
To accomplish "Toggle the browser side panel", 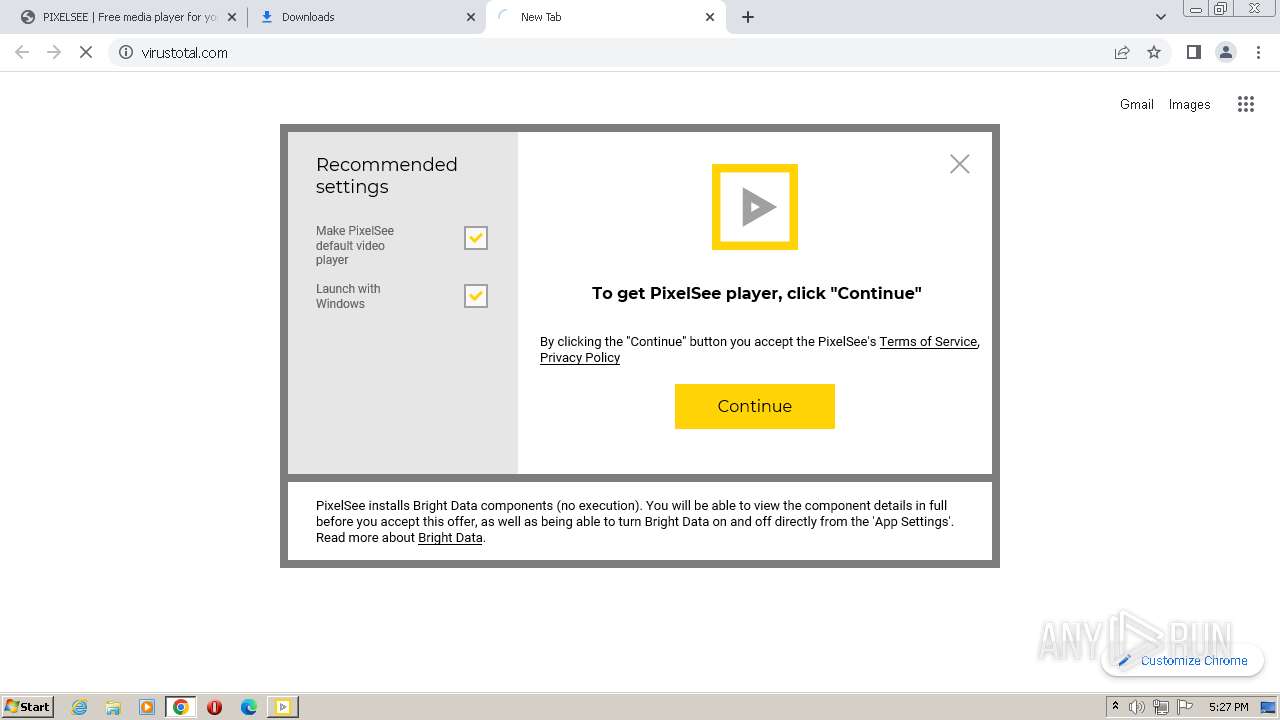I will coord(1193,53).
